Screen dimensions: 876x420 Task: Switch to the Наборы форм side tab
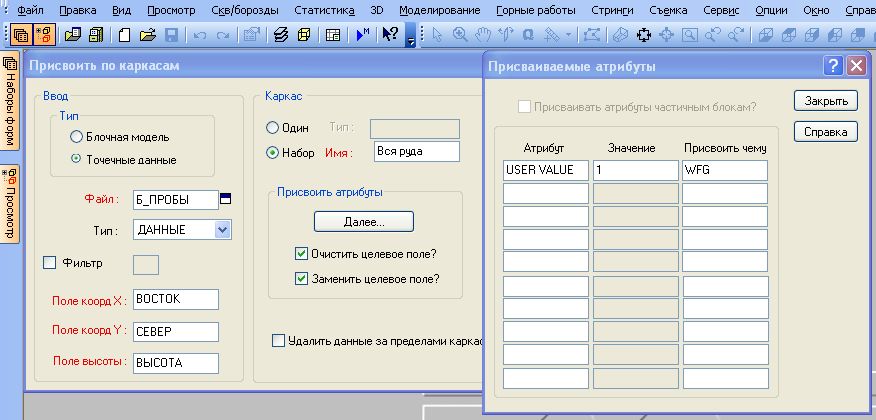(11, 101)
